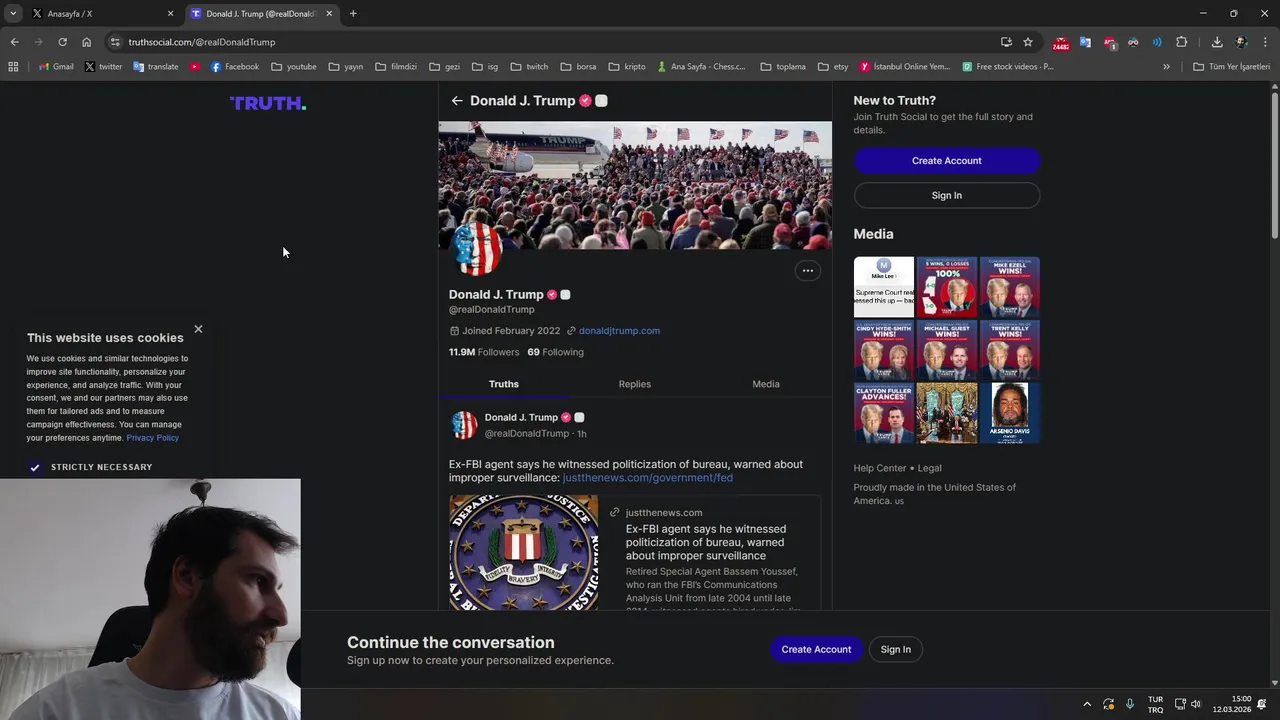Image resolution: width=1280 pixels, height=720 pixels.
Task: Open the borsa bookmarks folder
Action: (x=579, y=67)
